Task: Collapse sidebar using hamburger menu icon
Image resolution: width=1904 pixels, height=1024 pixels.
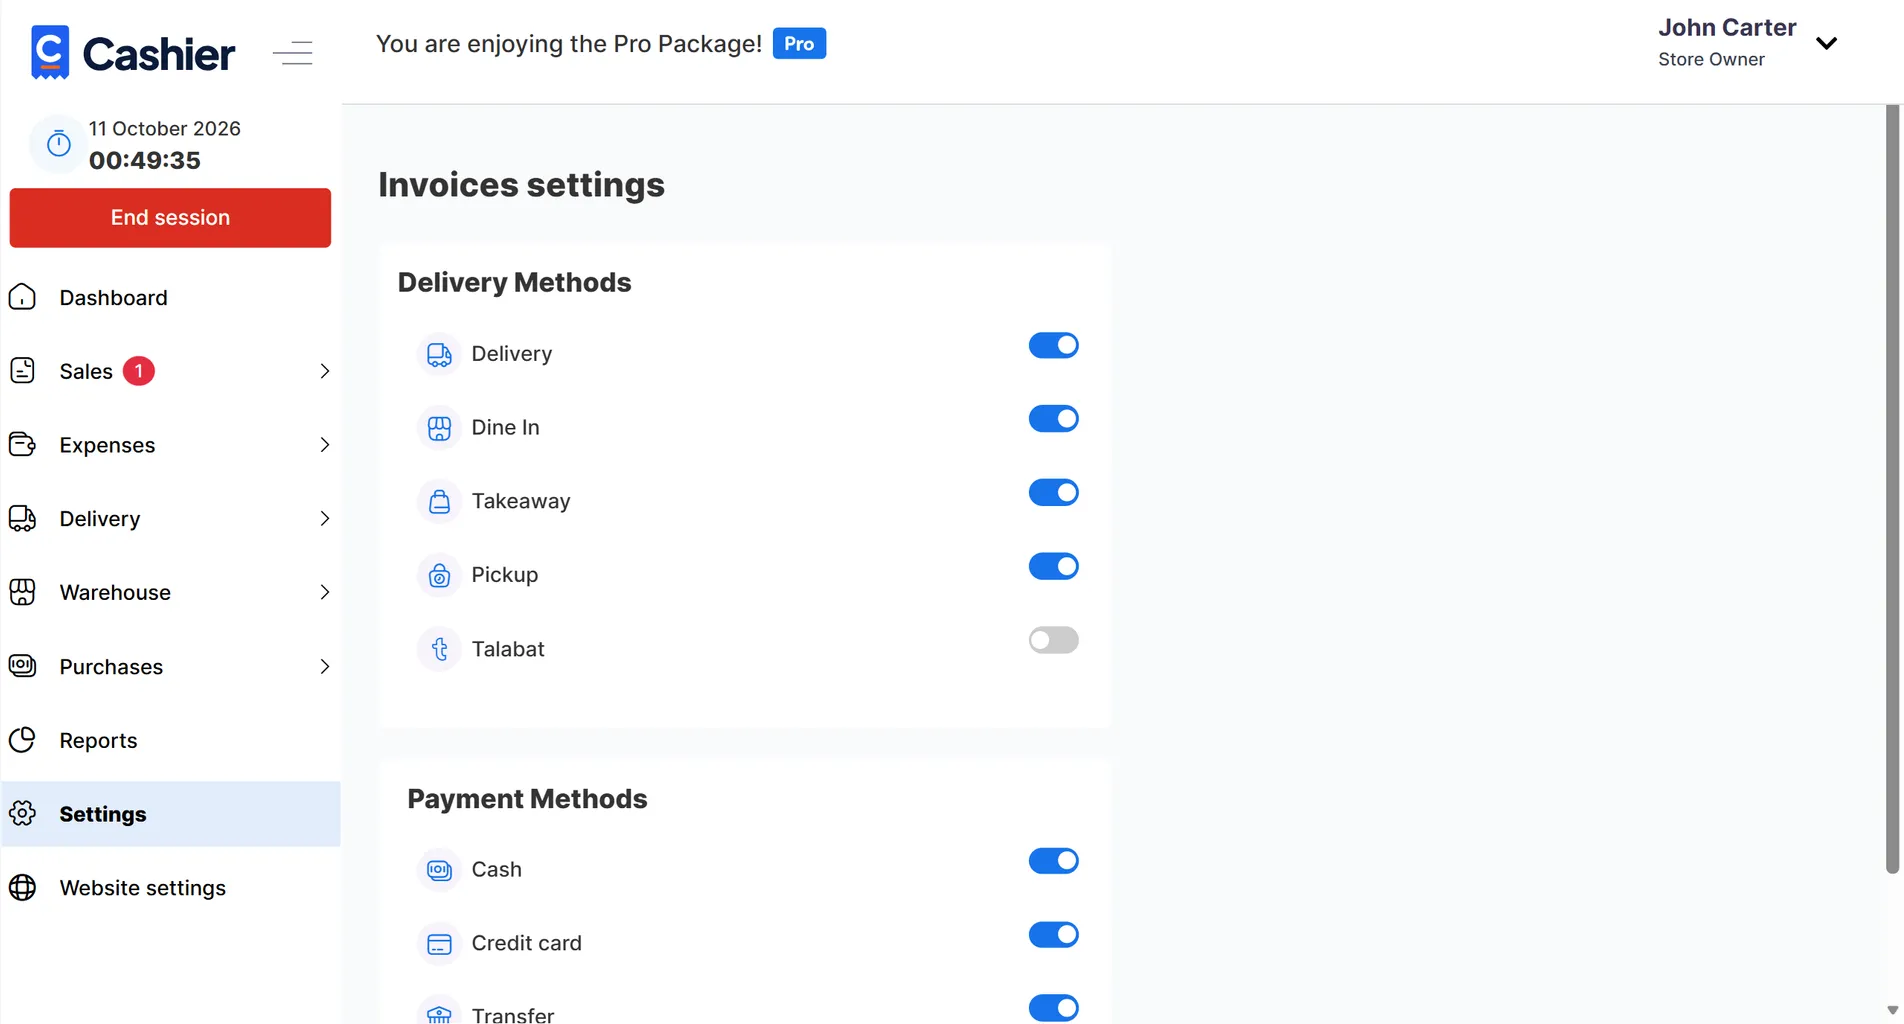Action: pyautogui.click(x=293, y=53)
